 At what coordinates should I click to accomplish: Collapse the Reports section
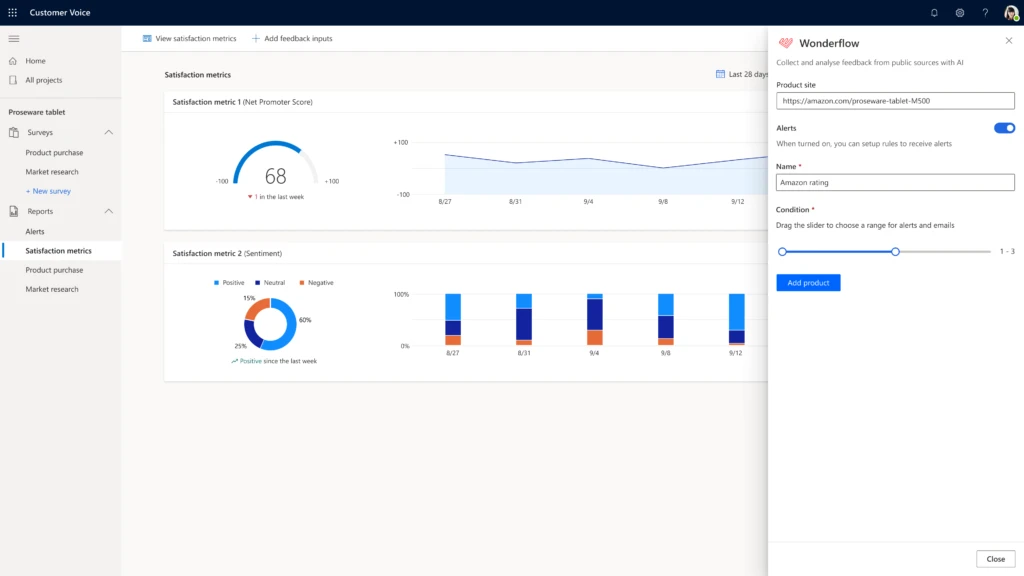[108, 211]
